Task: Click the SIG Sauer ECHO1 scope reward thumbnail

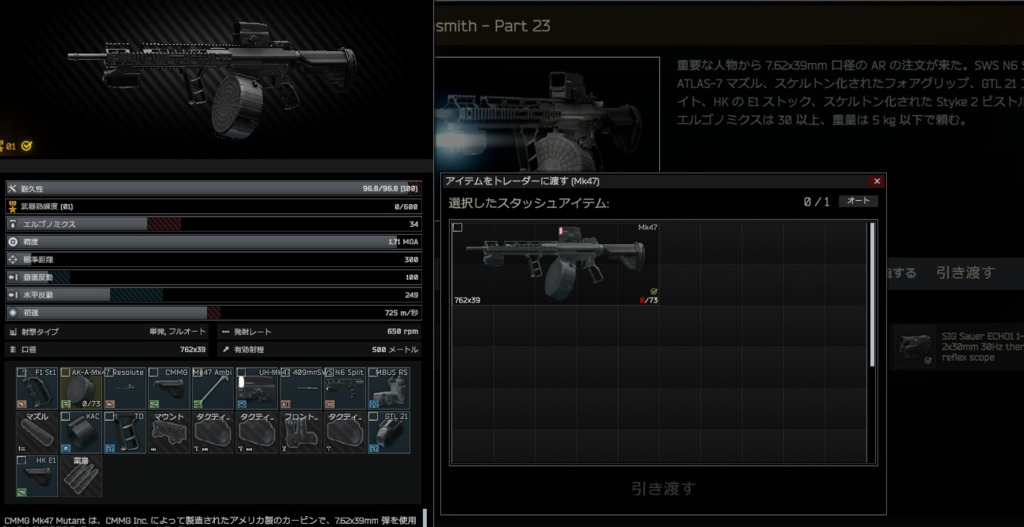Action: (x=913, y=344)
